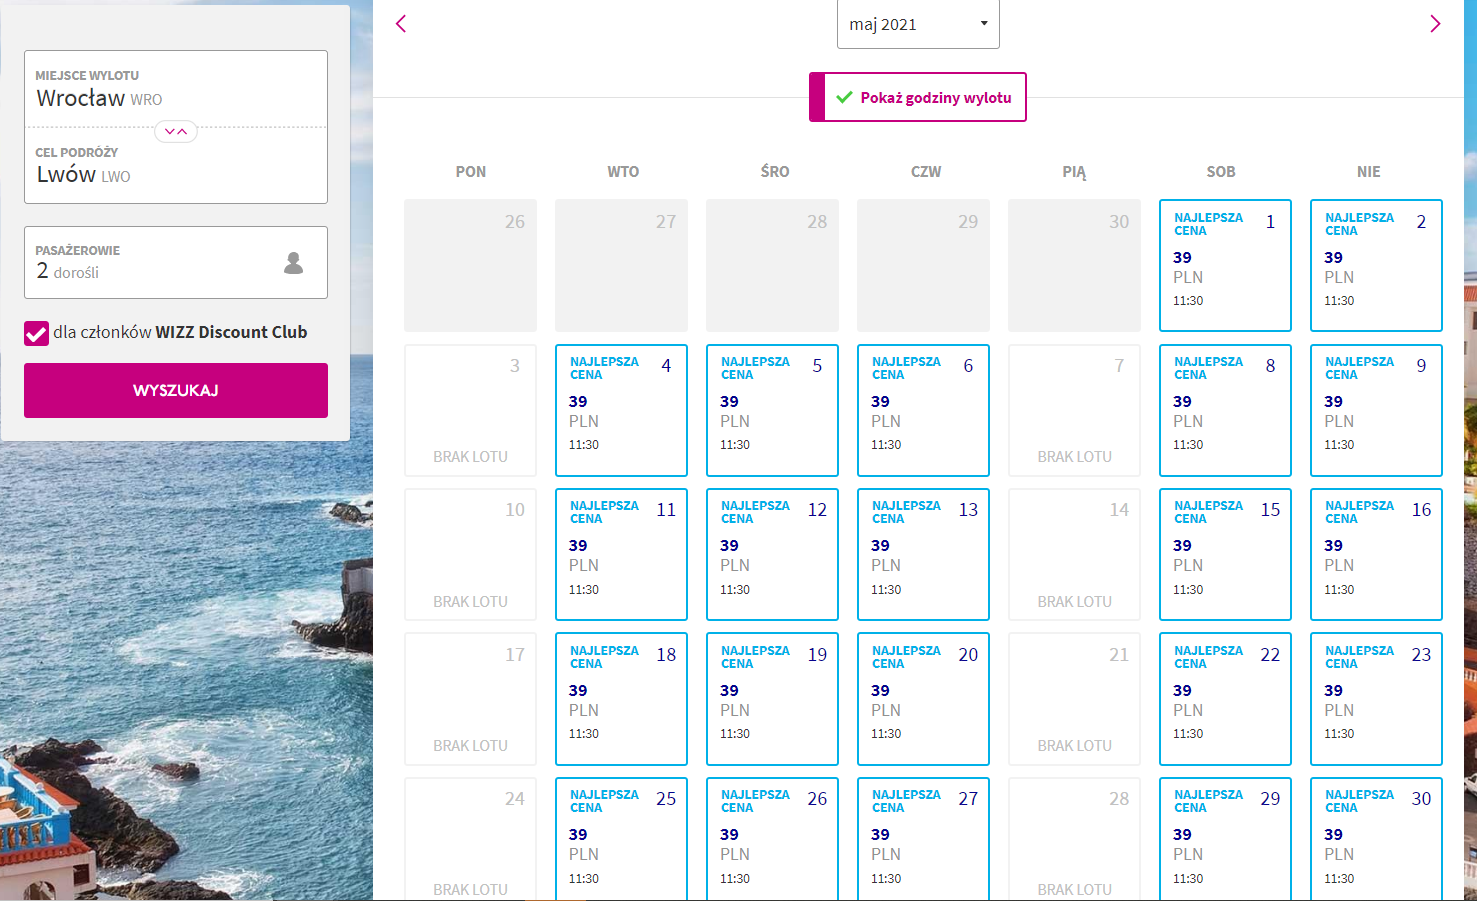Viewport: 1477px width, 901px height.
Task: Toggle WIZZ Discount Club members checkbox
Action: (x=36, y=333)
